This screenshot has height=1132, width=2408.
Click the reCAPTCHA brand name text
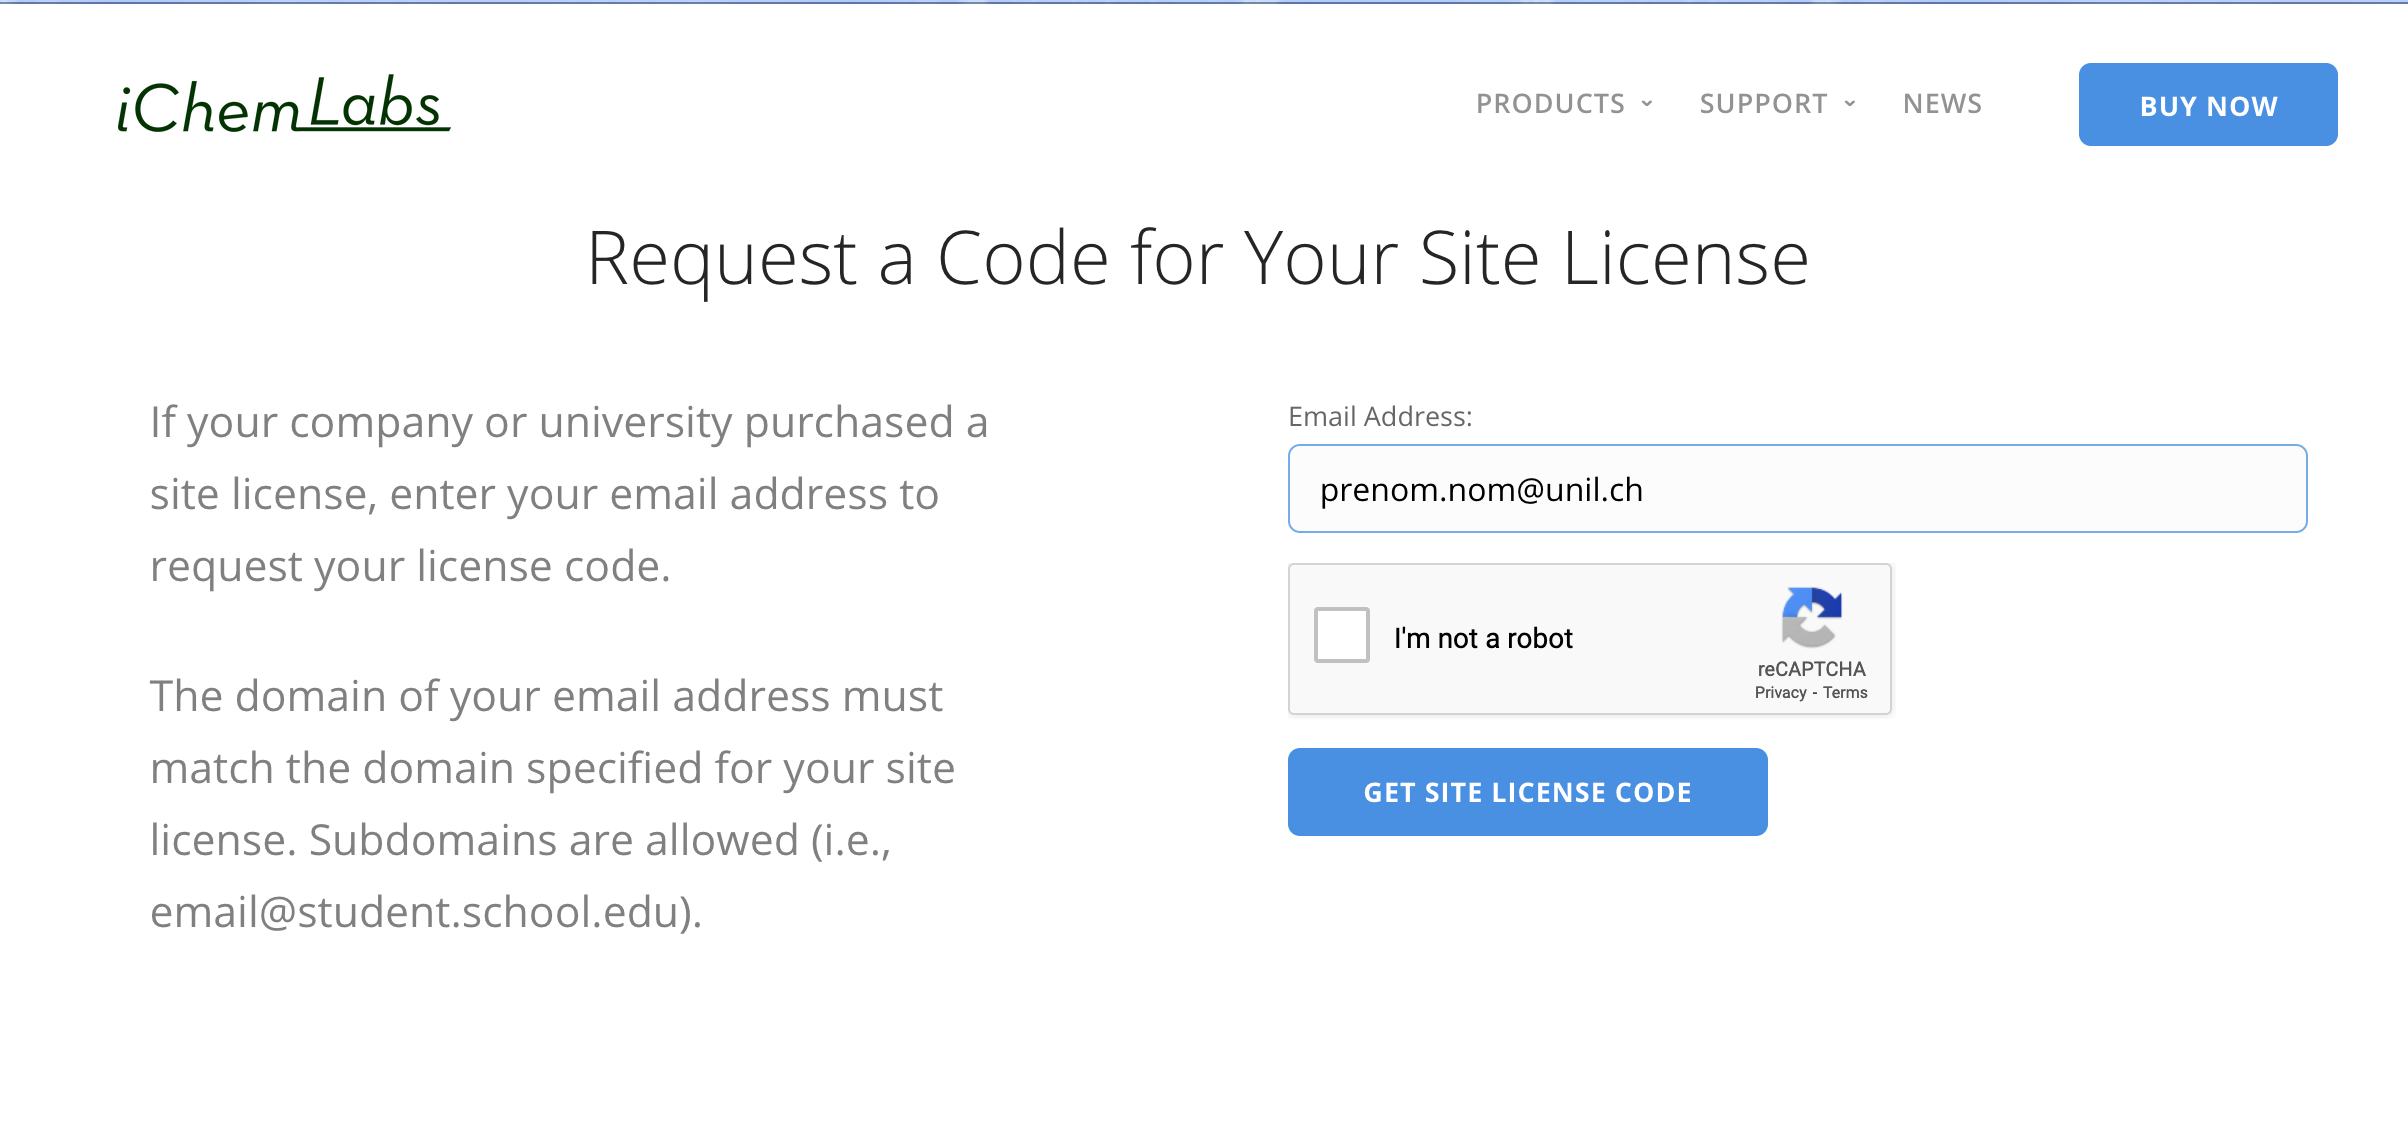[x=1811, y=669]
